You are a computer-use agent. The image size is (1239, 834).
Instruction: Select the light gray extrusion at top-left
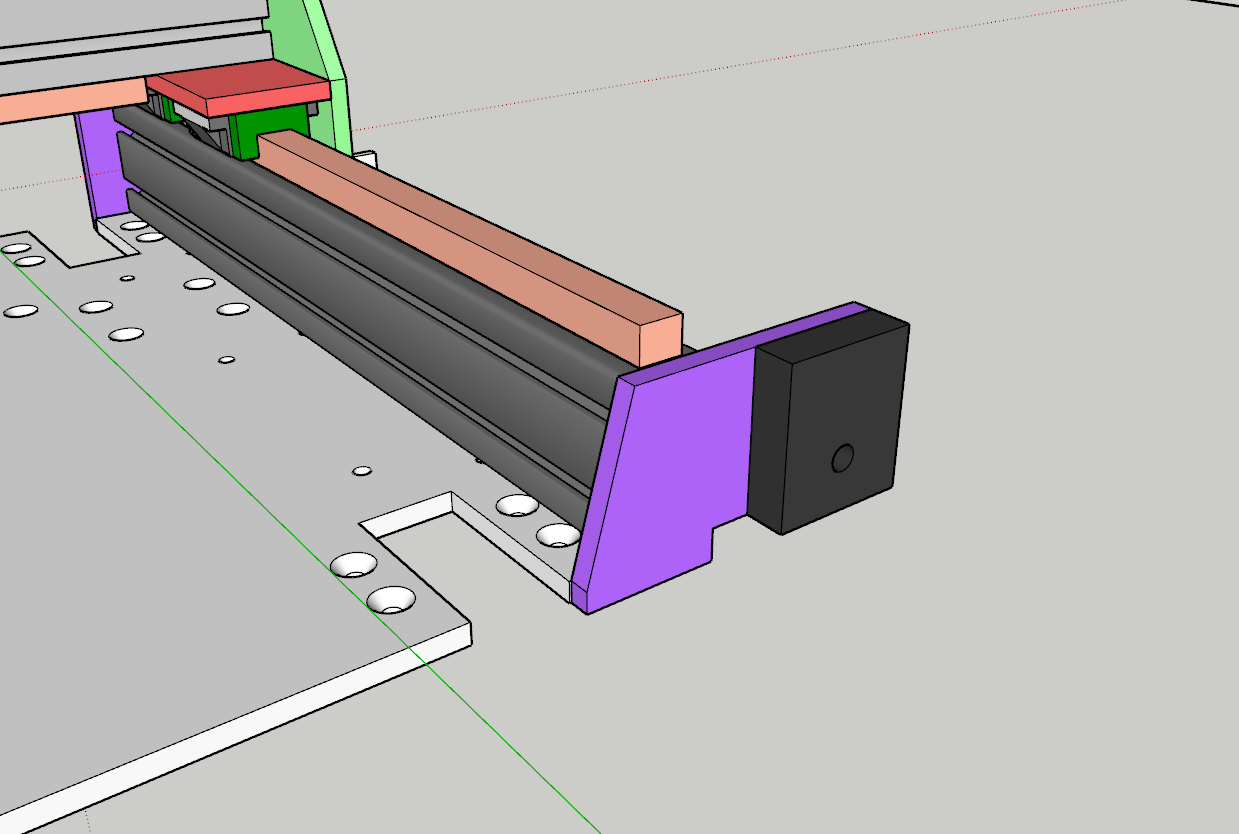pos(130,30)
